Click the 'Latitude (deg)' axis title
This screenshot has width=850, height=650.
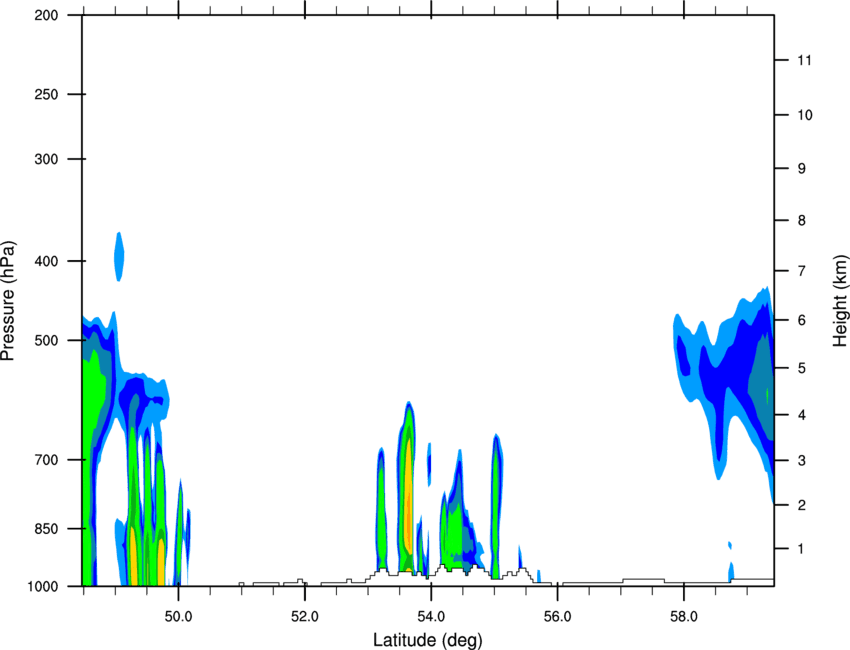[428, 640]
